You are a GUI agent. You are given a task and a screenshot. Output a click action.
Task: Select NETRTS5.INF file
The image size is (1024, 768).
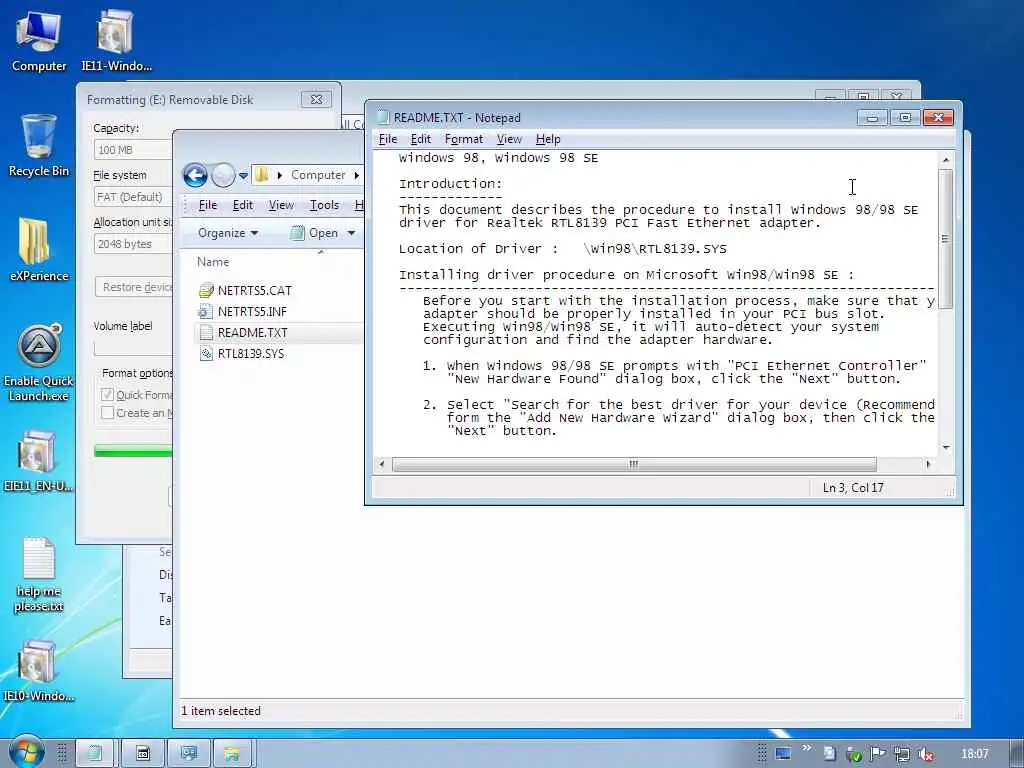pyautogui.click(x=252, y=312)
